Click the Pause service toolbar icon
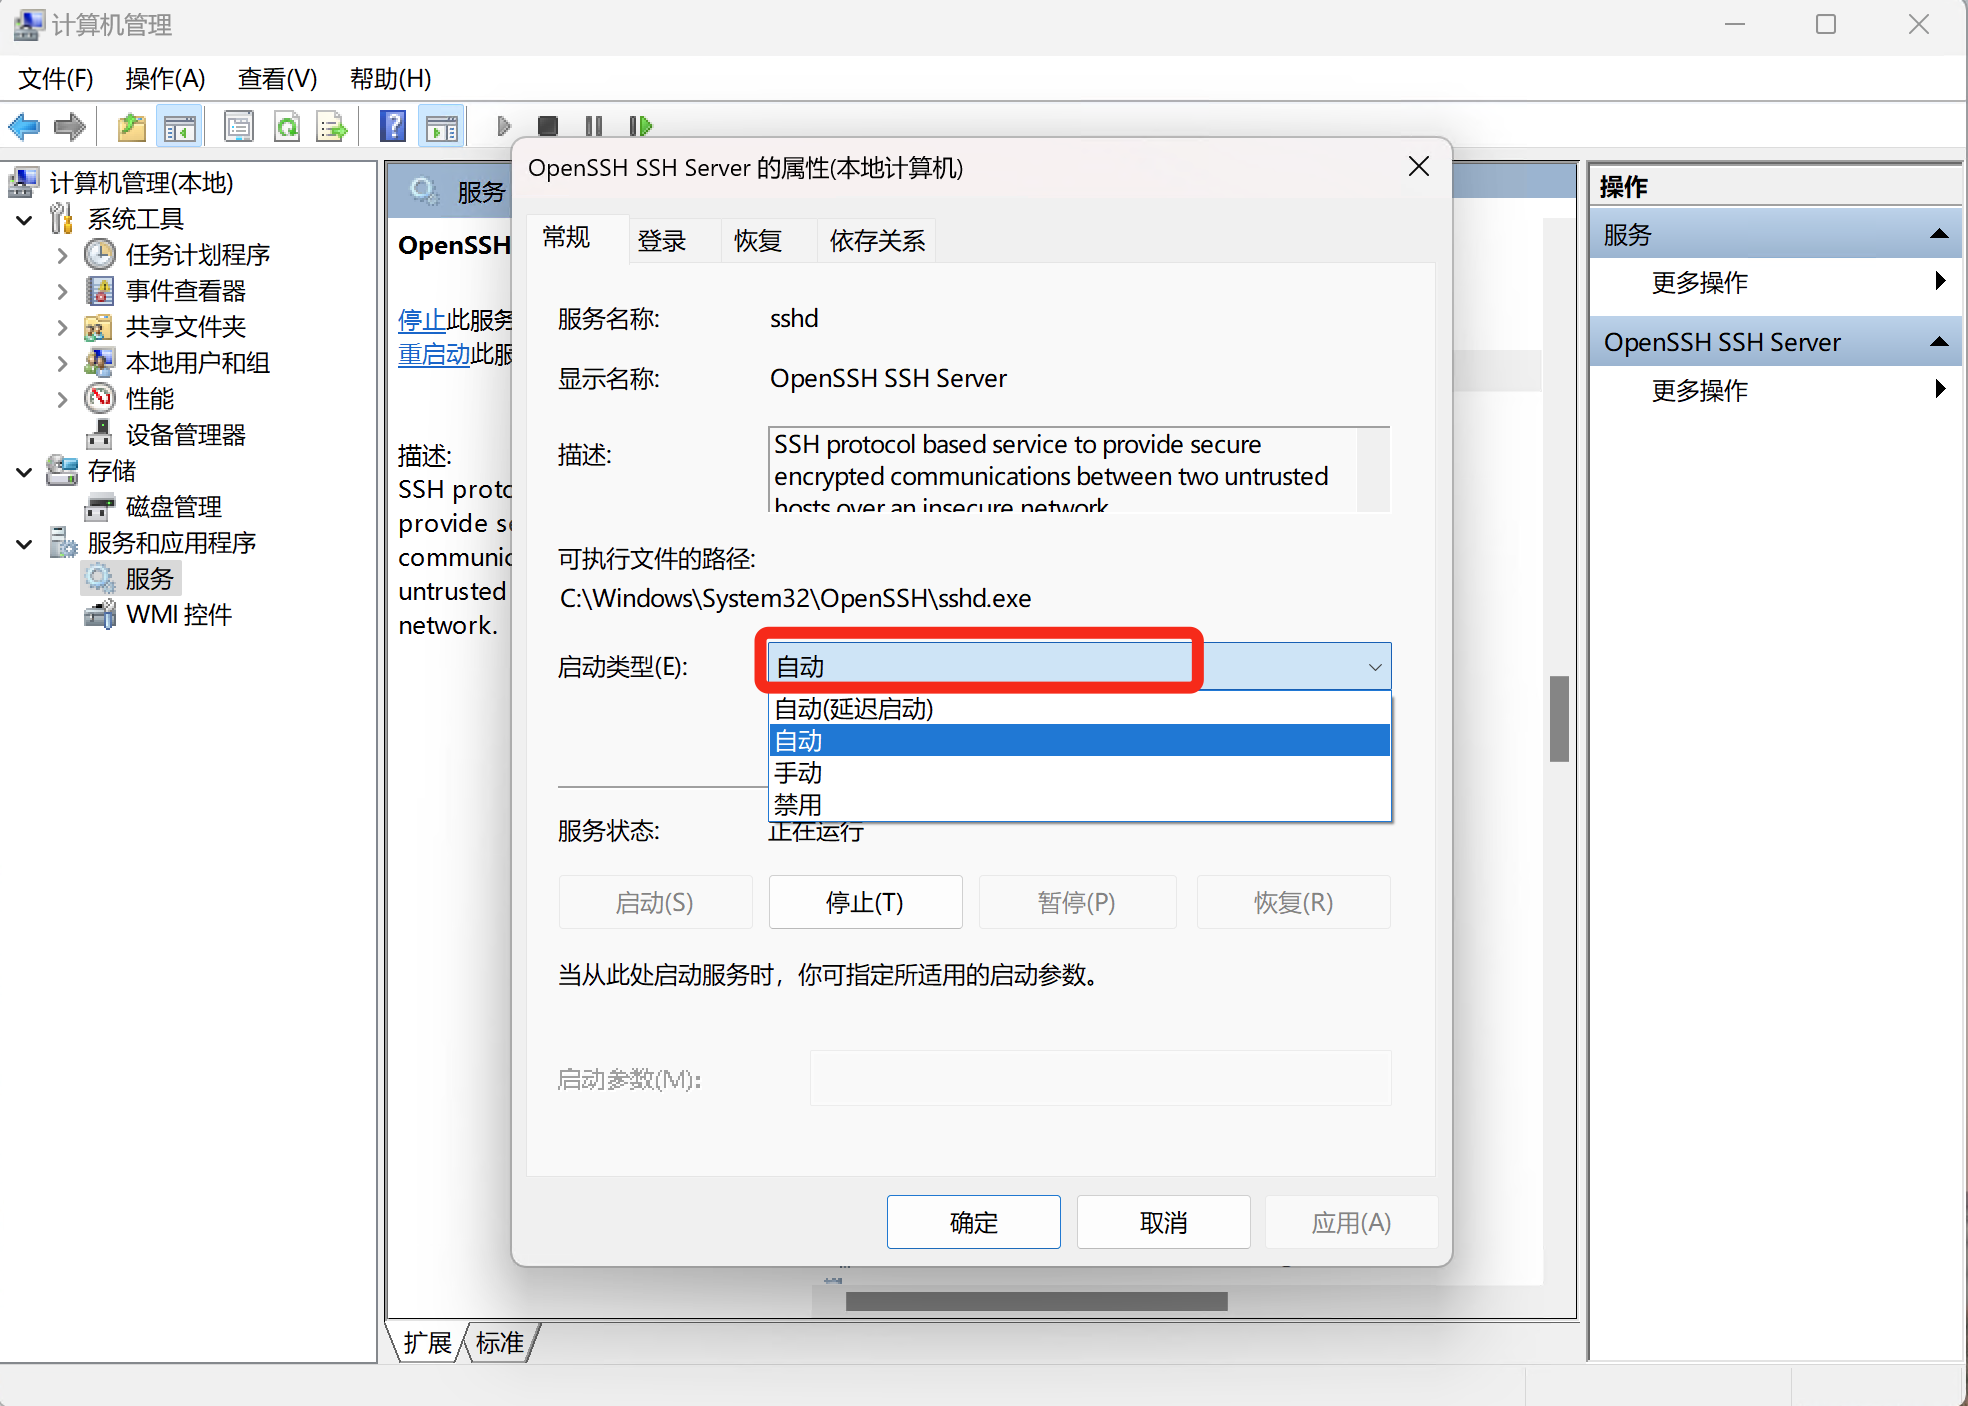This screenshot has height=1406, width=1968. click(594, 126)
